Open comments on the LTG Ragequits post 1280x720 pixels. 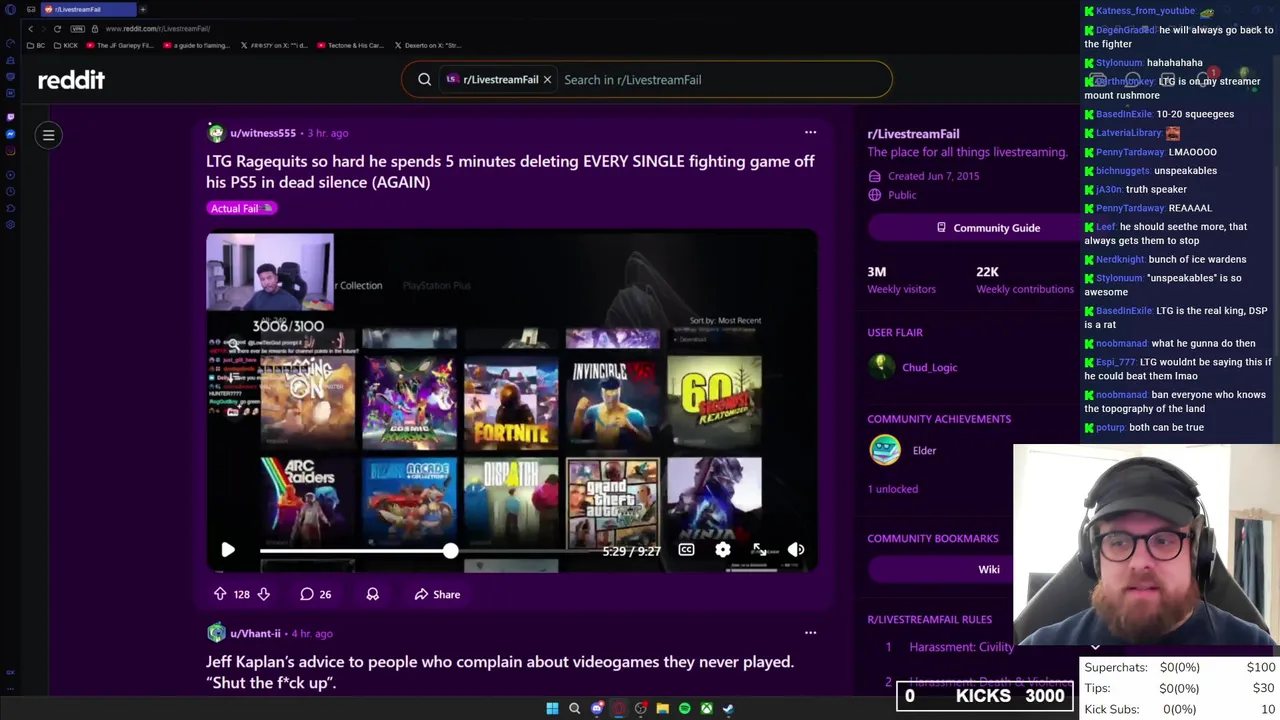(x=315, y=594)
